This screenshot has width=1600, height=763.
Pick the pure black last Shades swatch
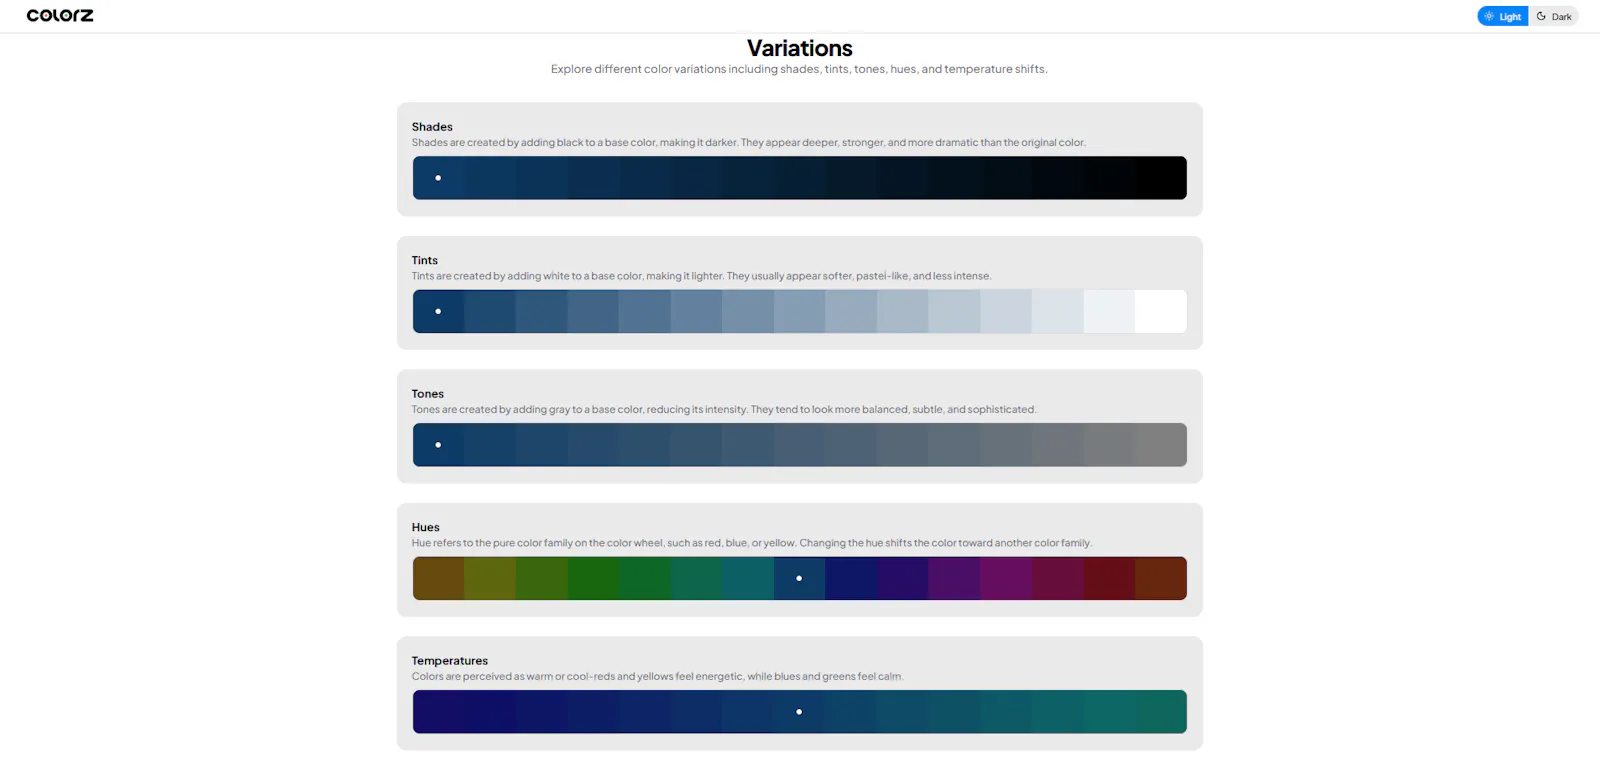click(x=1161, y=178)
